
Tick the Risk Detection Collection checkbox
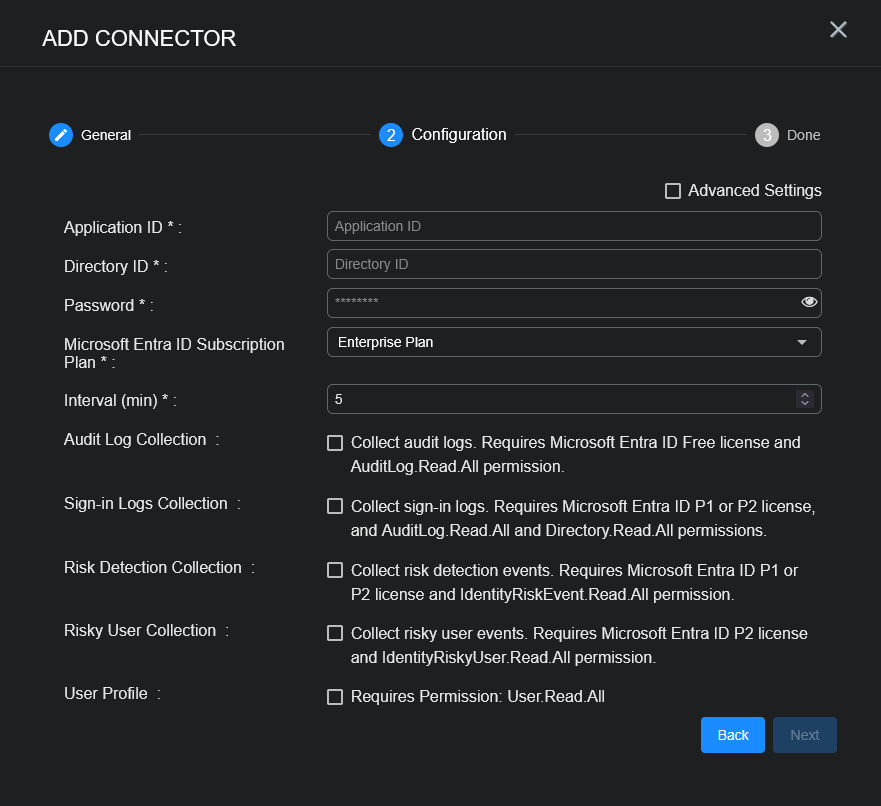pyautogui.click(x=335, y=571)
